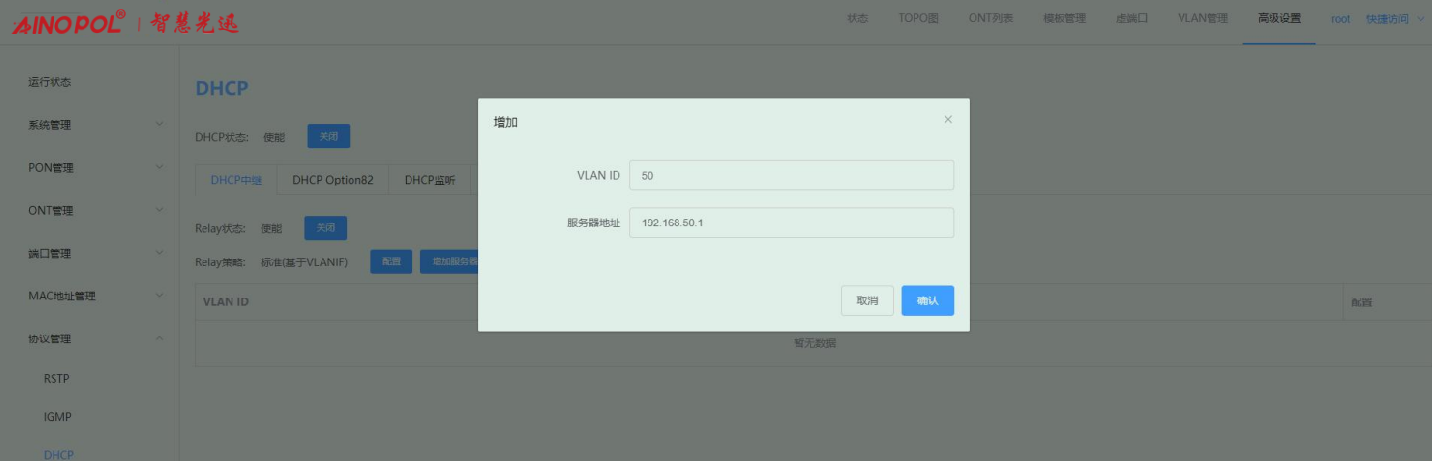Switch to DHCP Option82 tab
The width and height of the screenshot is (1432, 461).
tap(332, 181)
